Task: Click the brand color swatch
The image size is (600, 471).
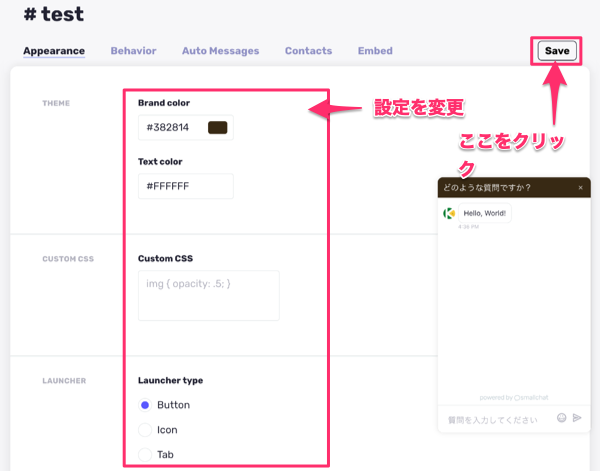Action: pos(217,127)
